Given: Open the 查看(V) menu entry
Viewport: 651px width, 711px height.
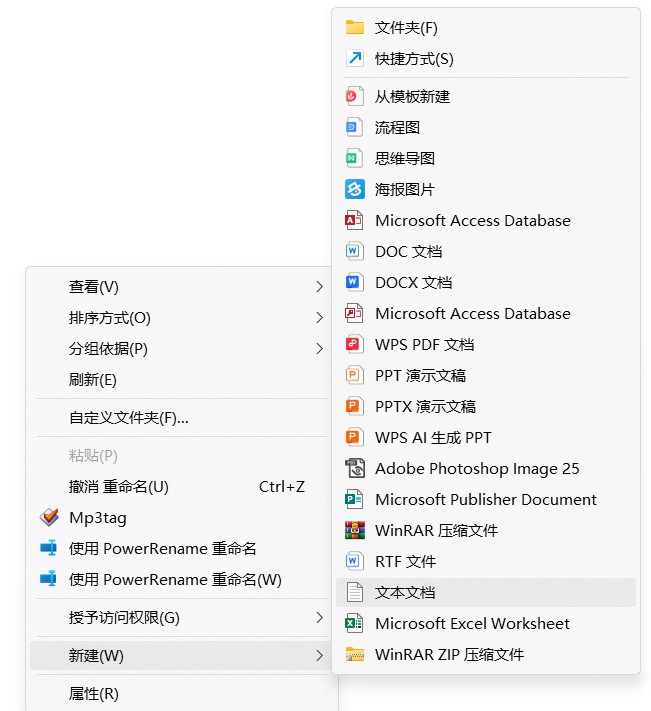Looking at the screenshot, I should point(180,287).
